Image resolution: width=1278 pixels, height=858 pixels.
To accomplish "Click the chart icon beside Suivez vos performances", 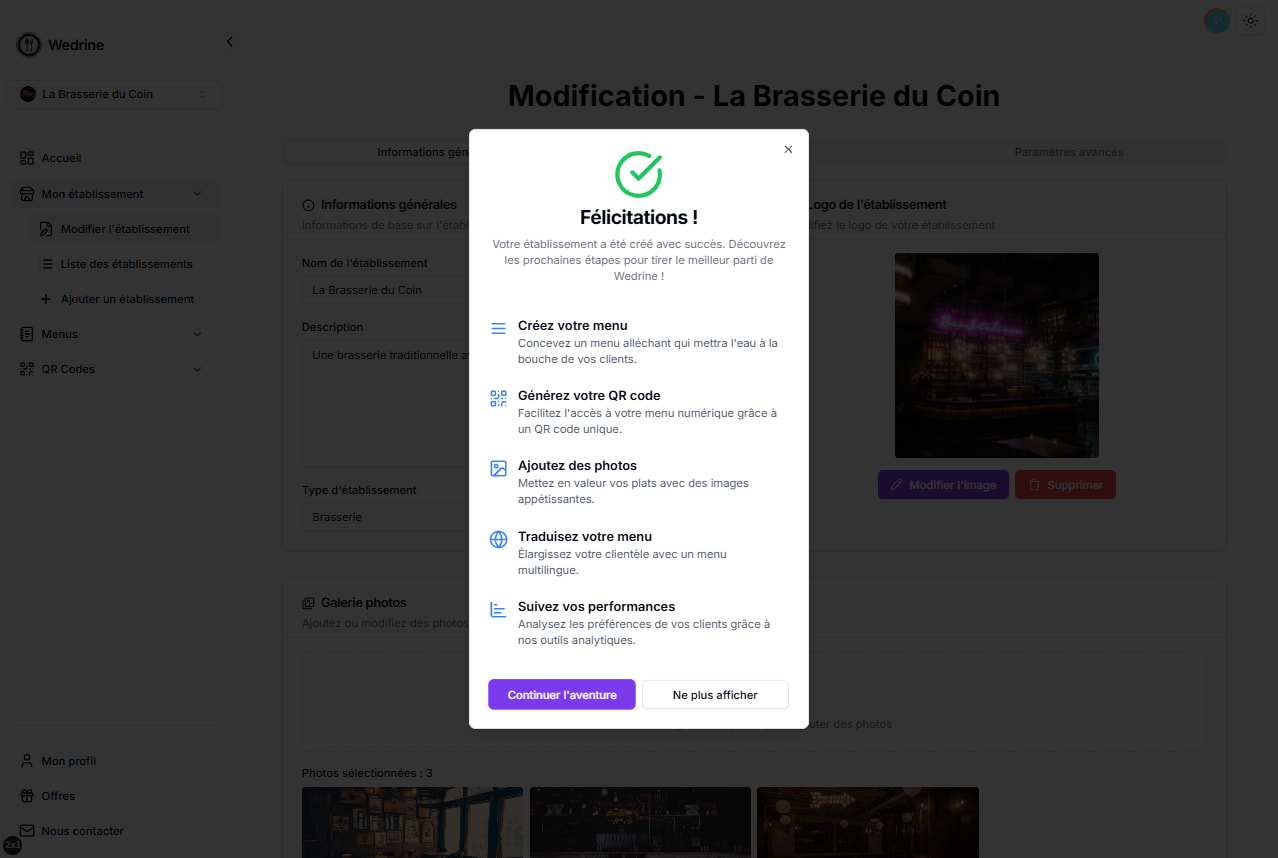I will pyautogui.click(x=498, y=609).
